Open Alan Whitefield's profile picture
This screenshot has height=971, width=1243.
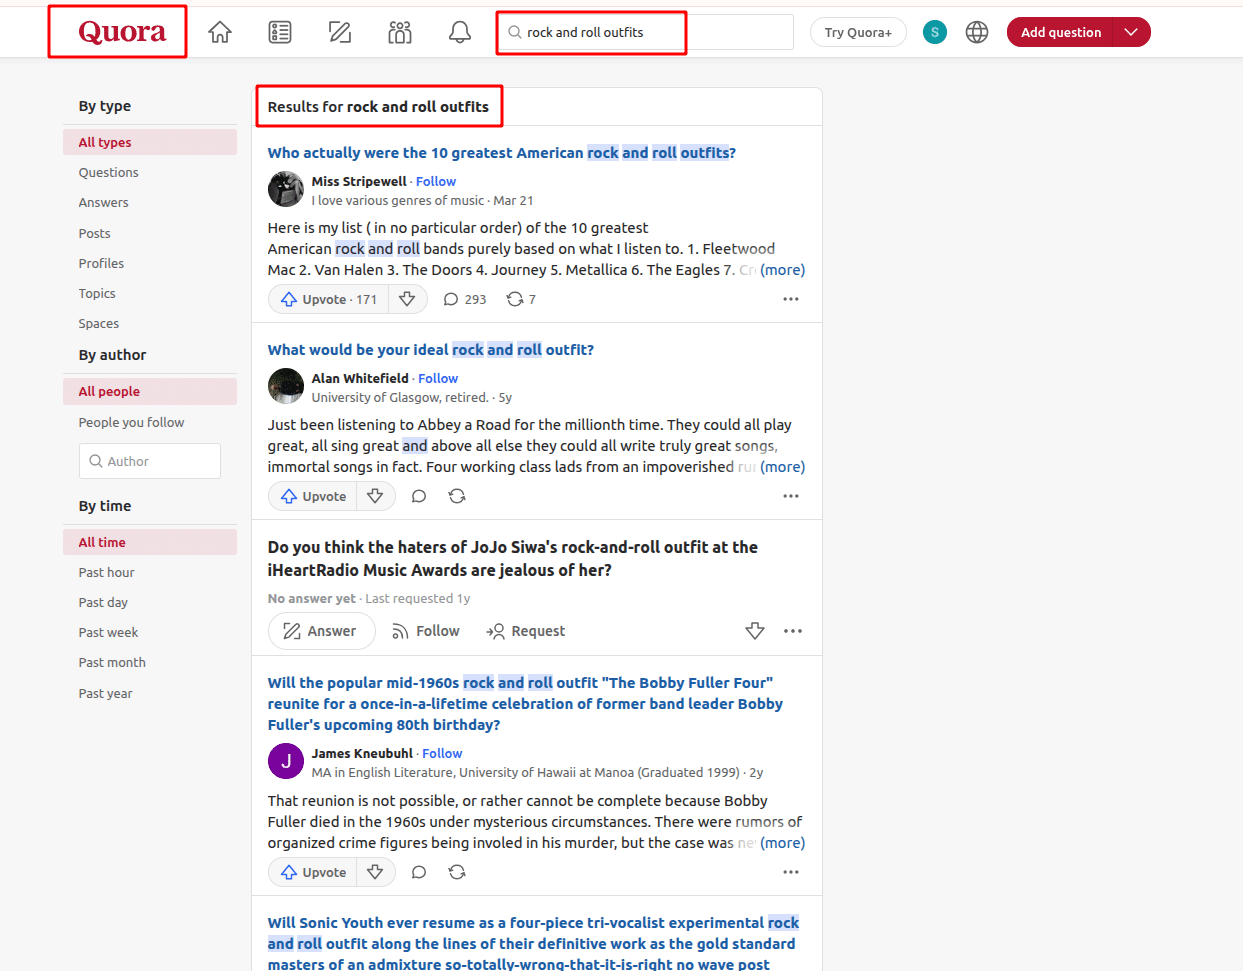(x=286, y=386)
